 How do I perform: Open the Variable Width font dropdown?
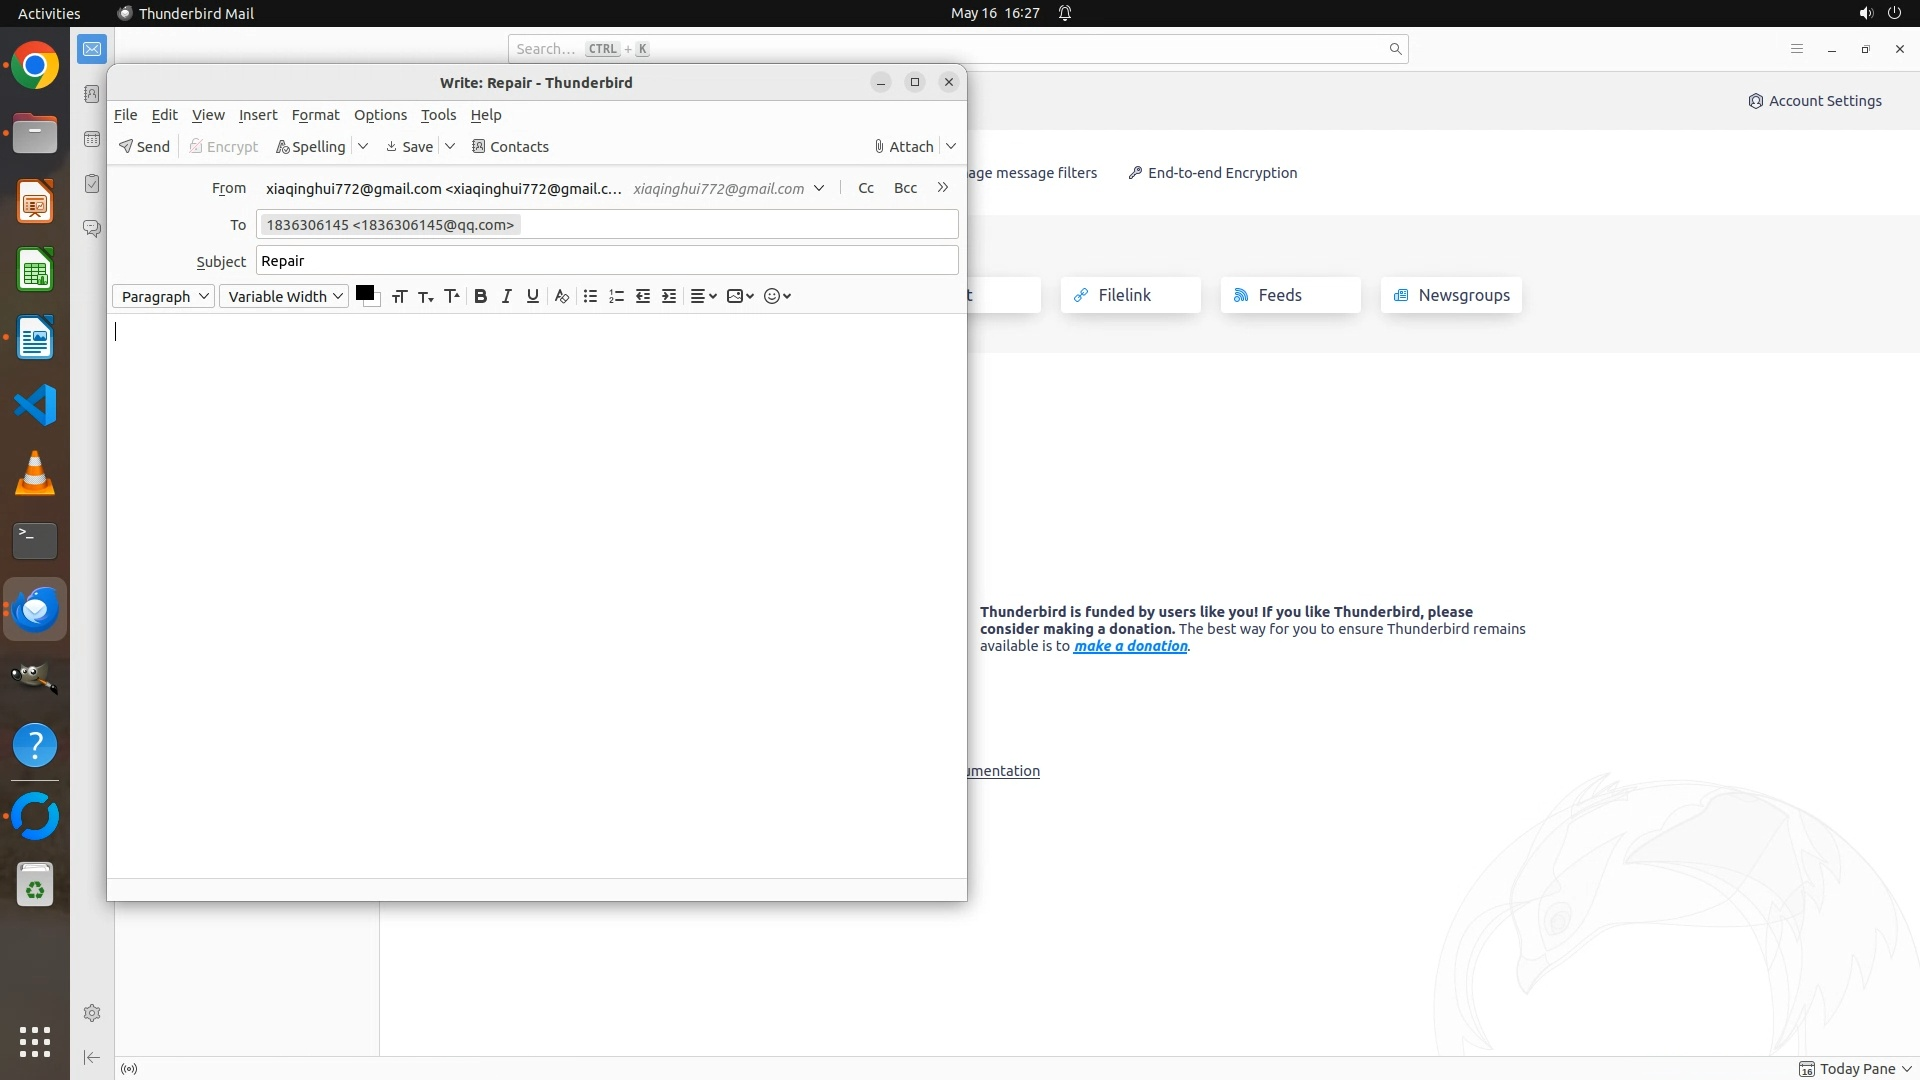(x=284, y=296)
